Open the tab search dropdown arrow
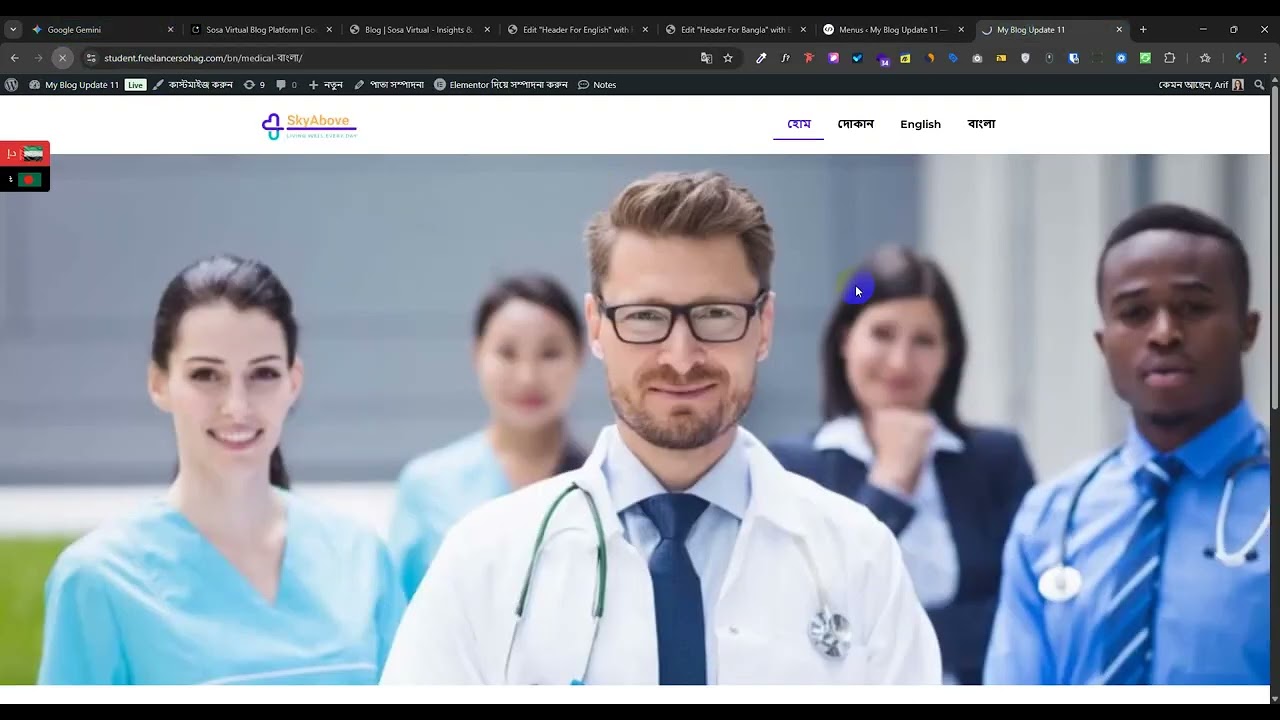 (x=13, y=30)
